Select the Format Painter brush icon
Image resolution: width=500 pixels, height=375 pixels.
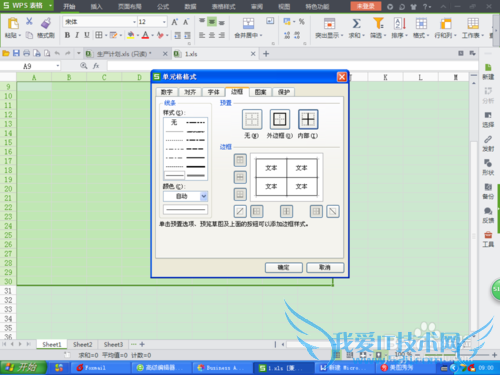(x=46, y=23)
